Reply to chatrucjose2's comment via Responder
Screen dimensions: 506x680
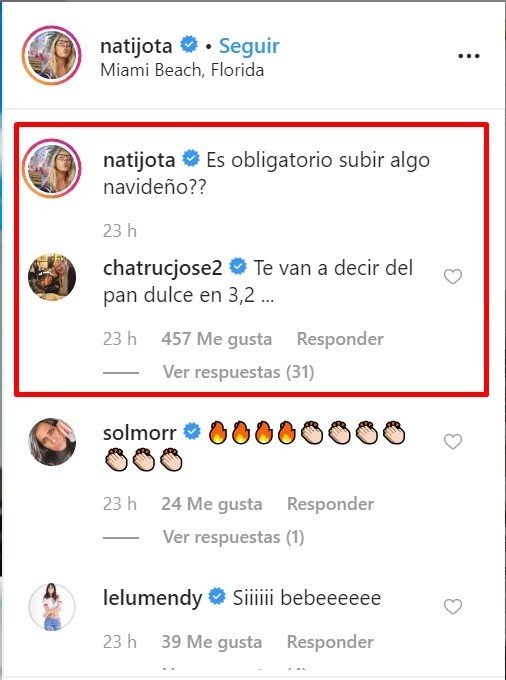(340, 339)
